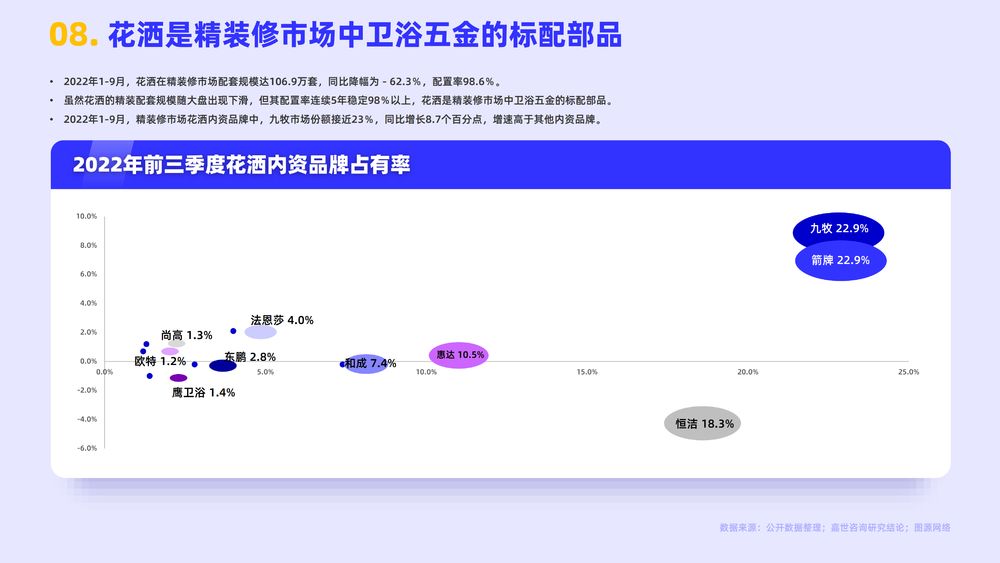Click the slide heading 花洒是精装修市场中卫浴五金的标配部品
This screenshot has height=563, width=1000.
[x=365, y=35]
